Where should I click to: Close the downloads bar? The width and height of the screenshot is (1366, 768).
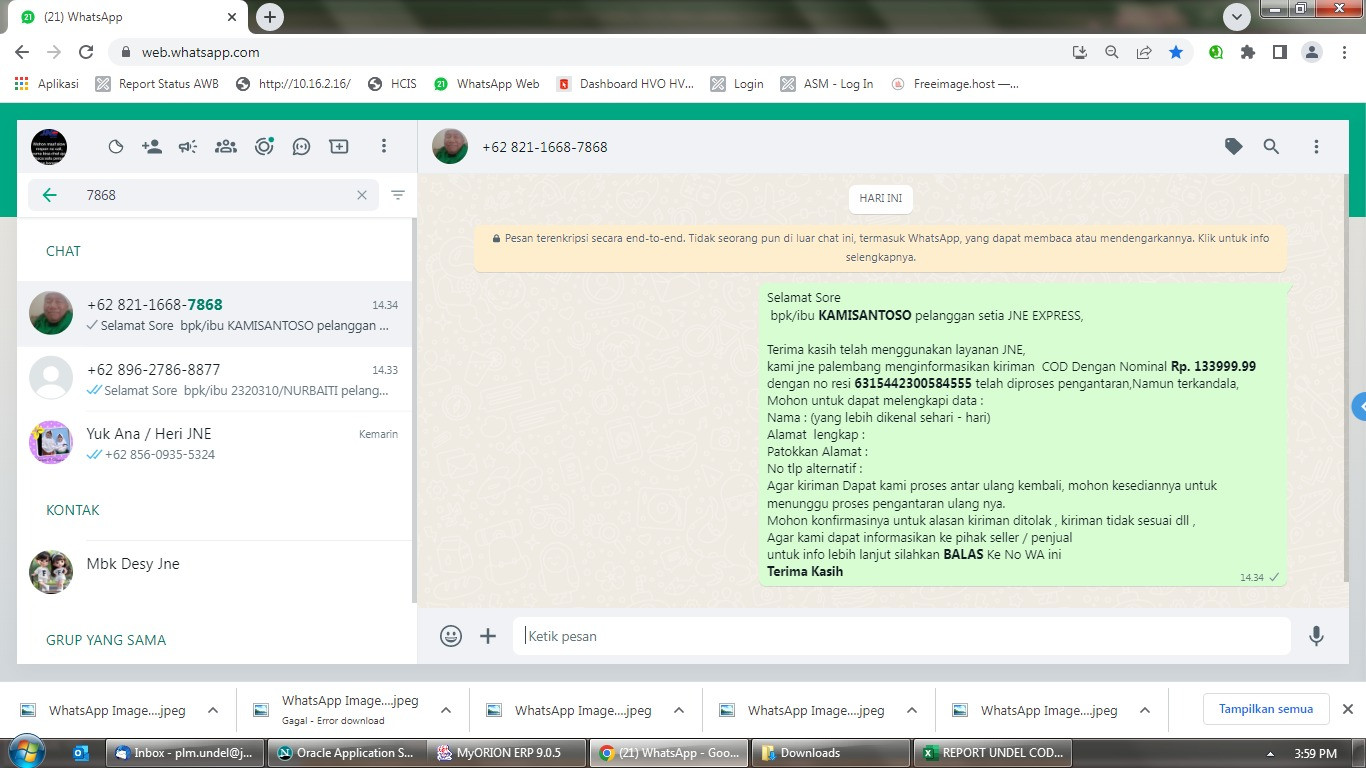[x=1347, y=709]
